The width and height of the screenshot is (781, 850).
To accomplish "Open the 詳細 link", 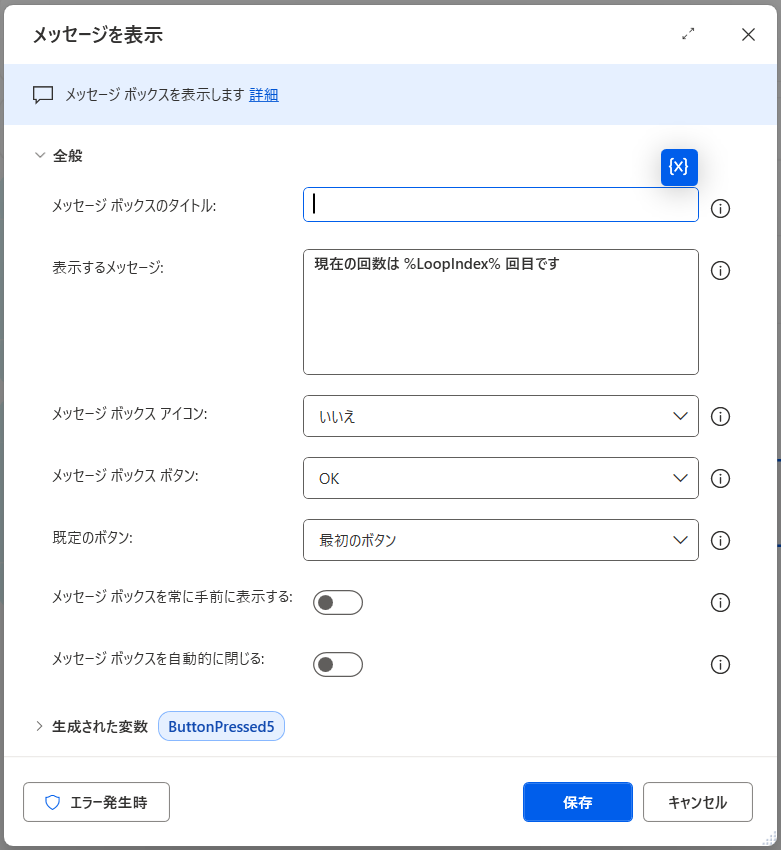I will coord(264,95).
